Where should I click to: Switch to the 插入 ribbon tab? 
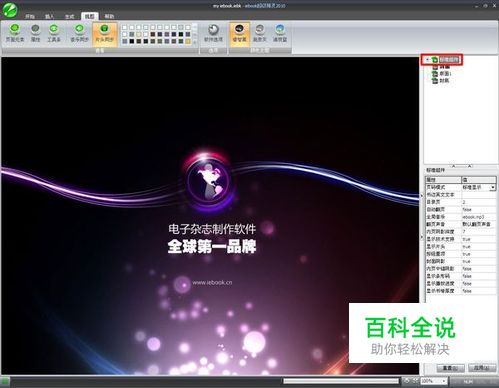click(49, 16)
